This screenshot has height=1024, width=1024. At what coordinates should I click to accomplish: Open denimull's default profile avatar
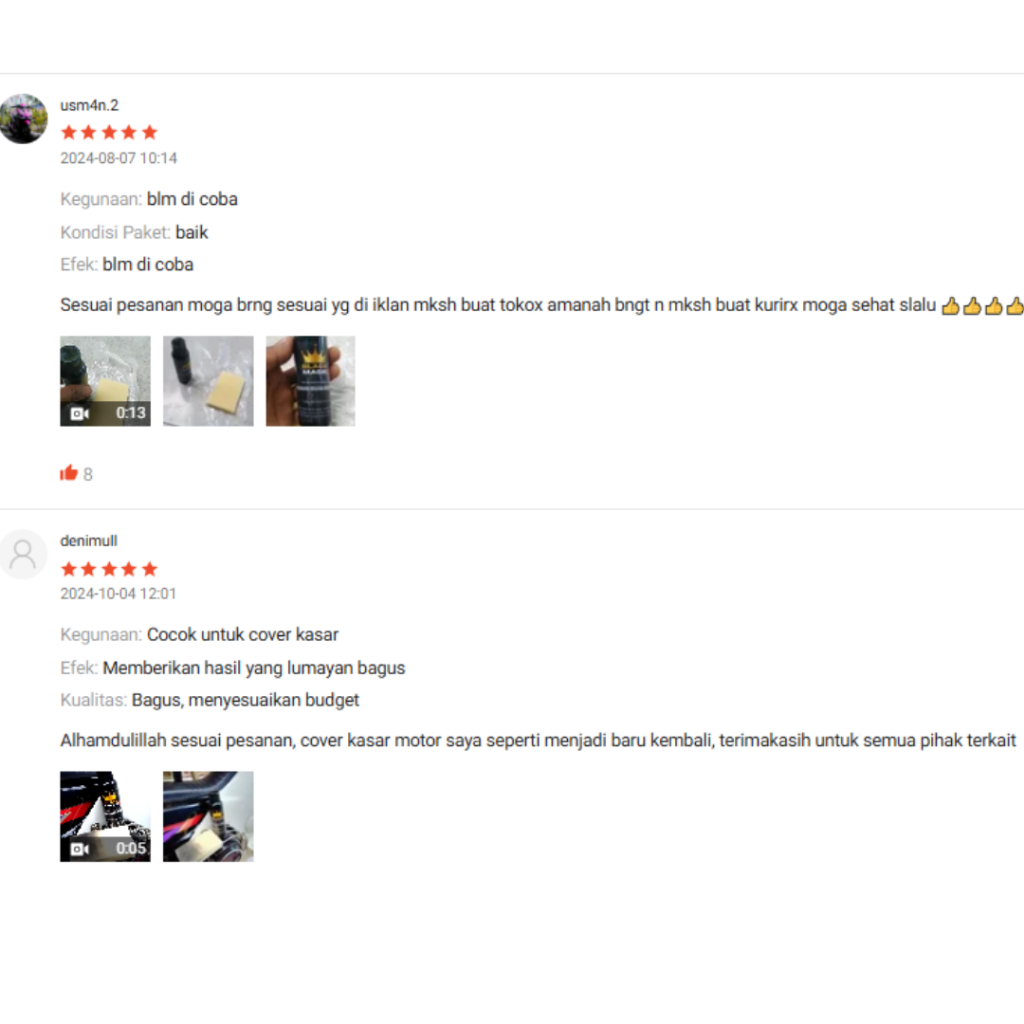24,554
